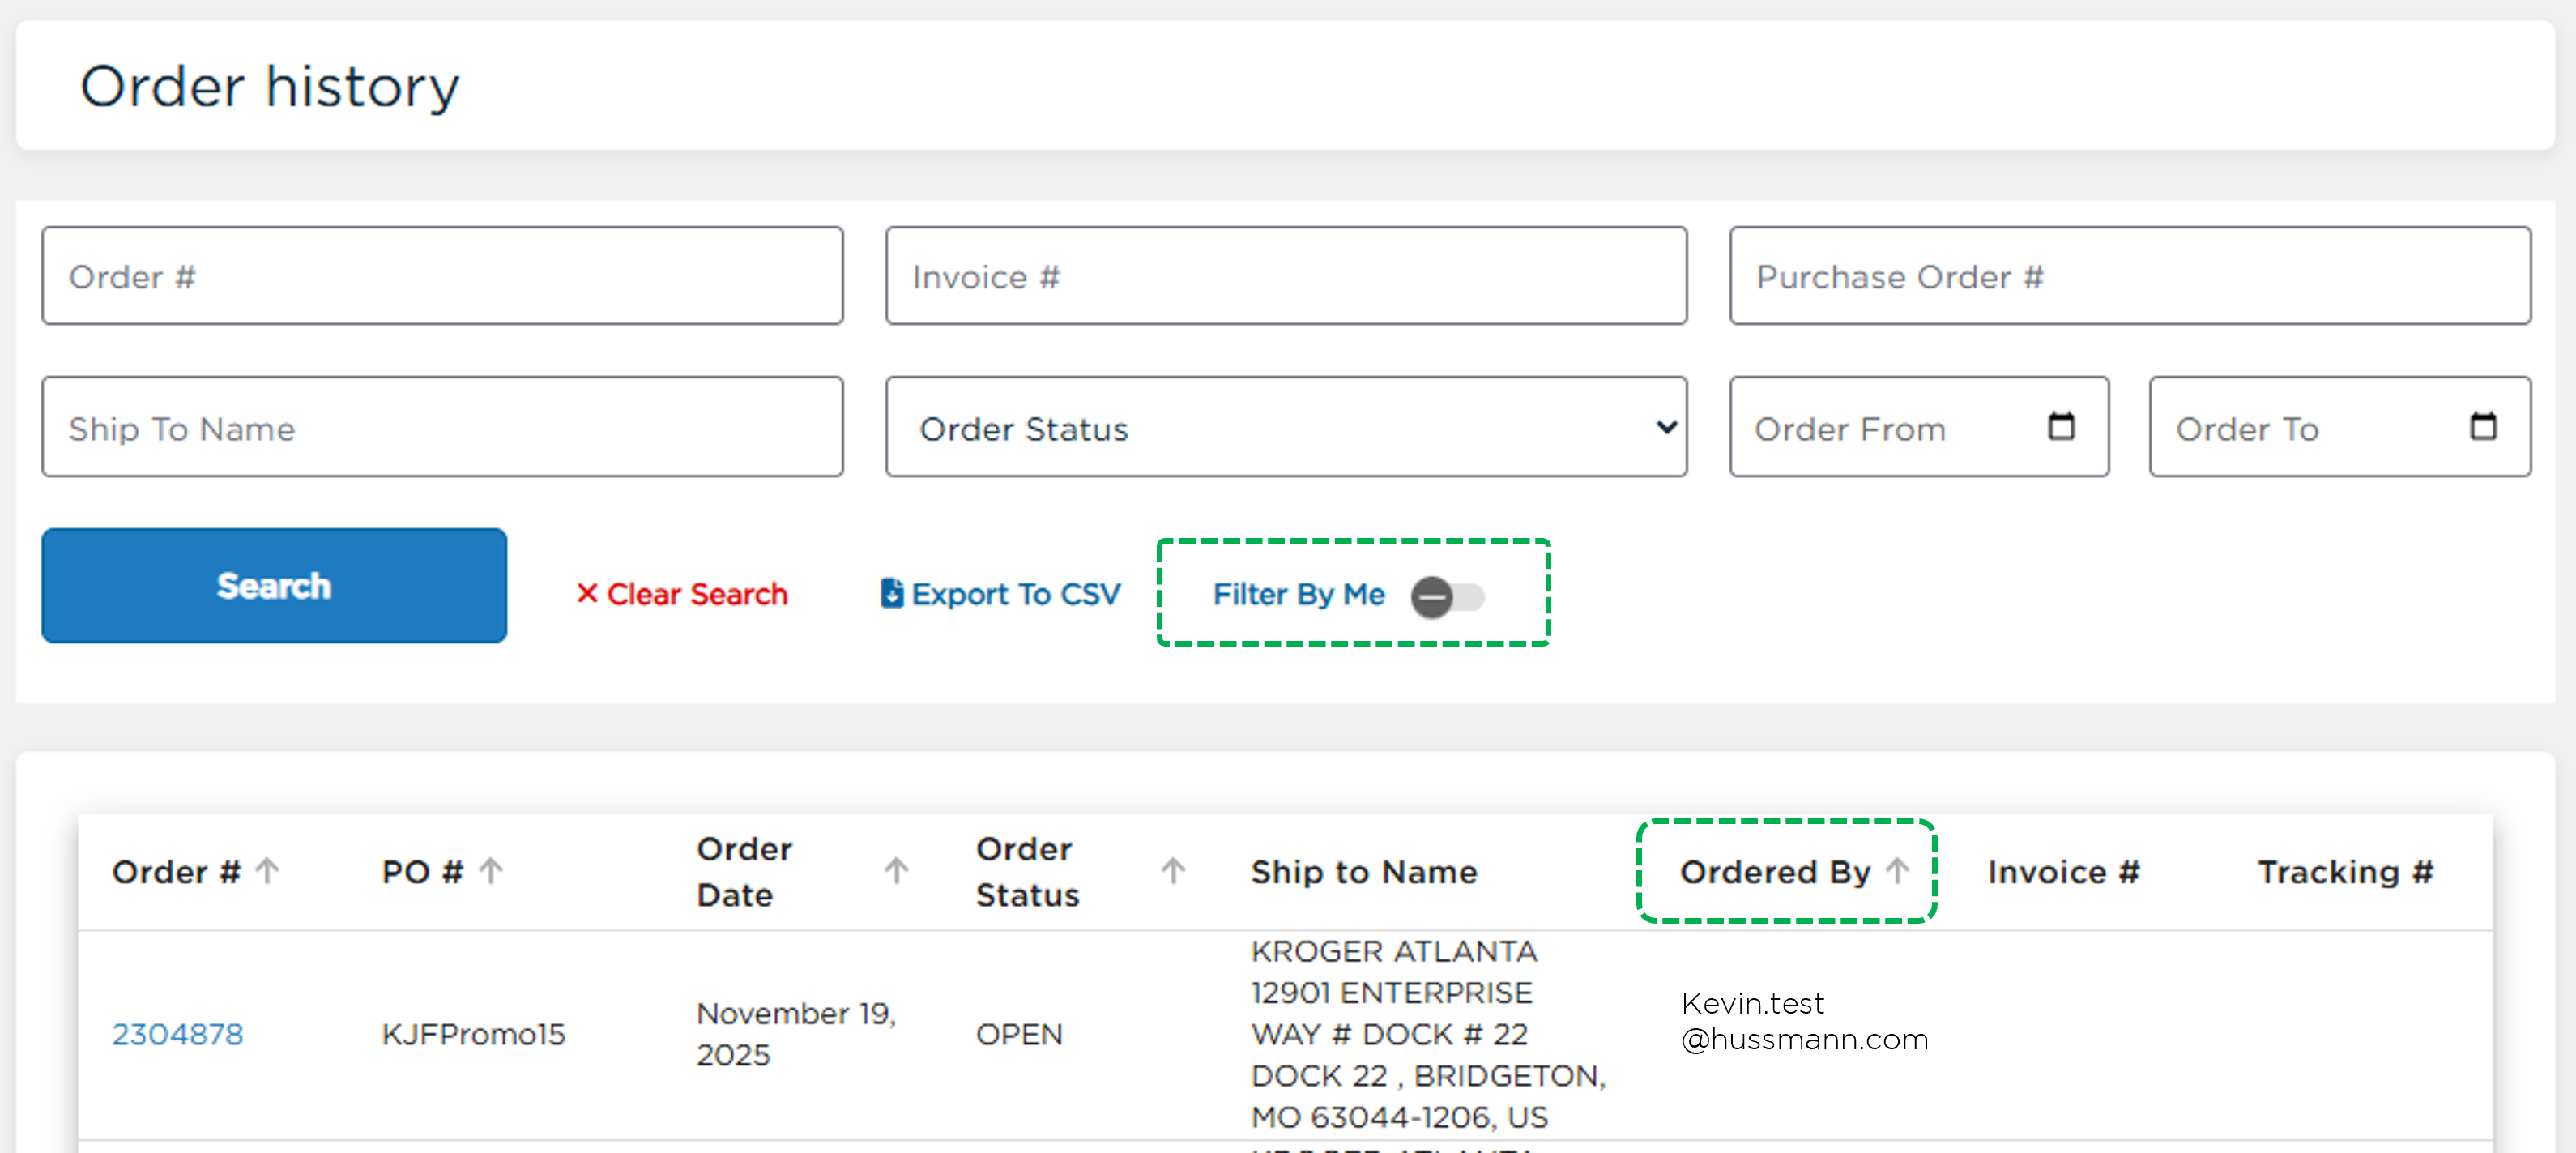This screenshot has width=2576, height=1153.
Task: Select the Tracking # column header
Action: tap(2345, 870)
